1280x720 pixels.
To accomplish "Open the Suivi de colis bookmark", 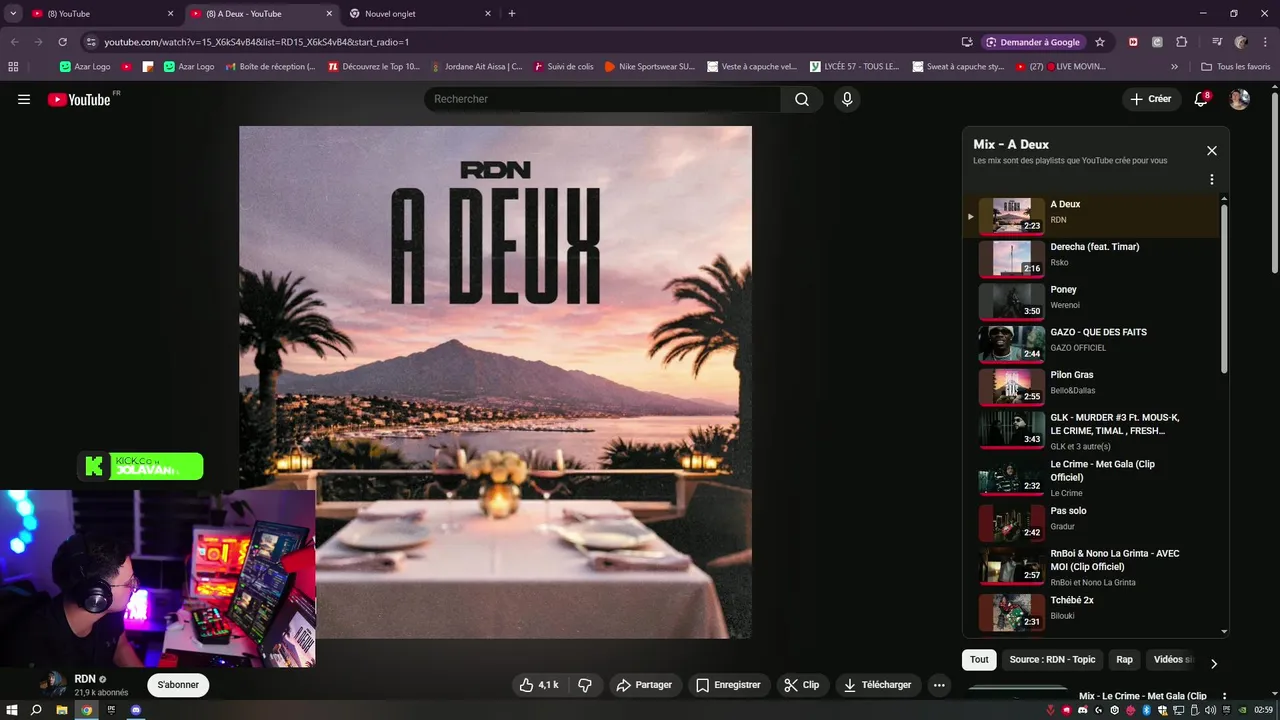I will click(563, 67).
